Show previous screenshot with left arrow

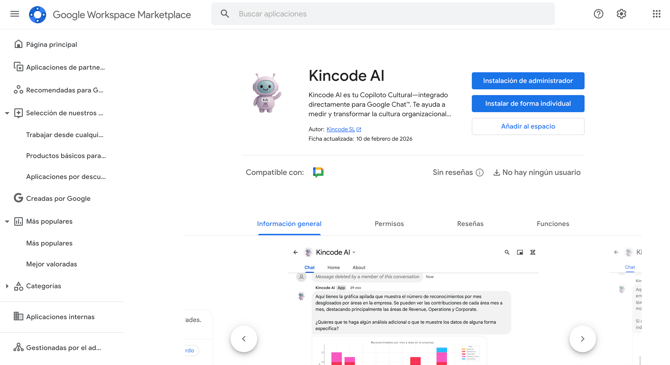point(244,339)
